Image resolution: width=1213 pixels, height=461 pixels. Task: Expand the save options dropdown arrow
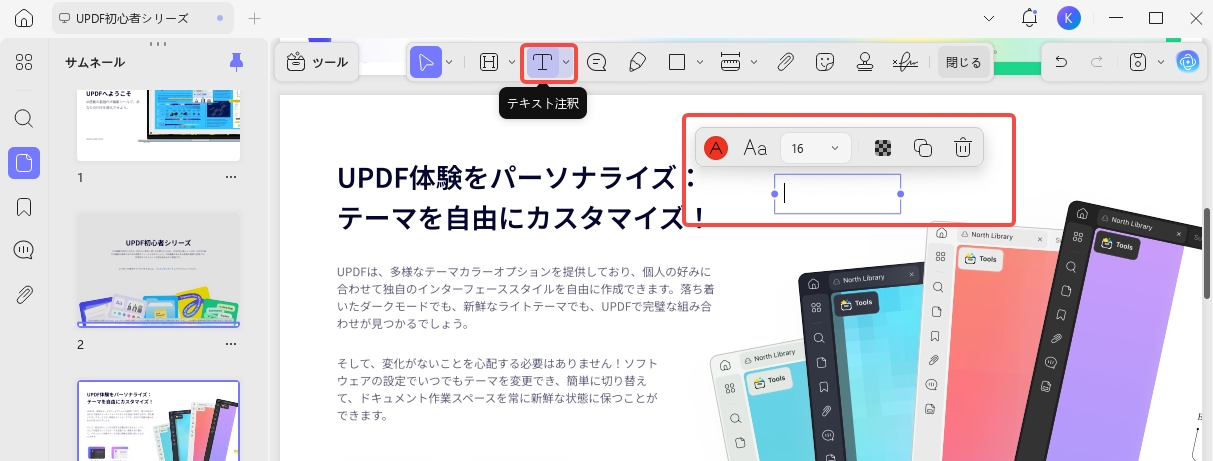coord(1160,62)
